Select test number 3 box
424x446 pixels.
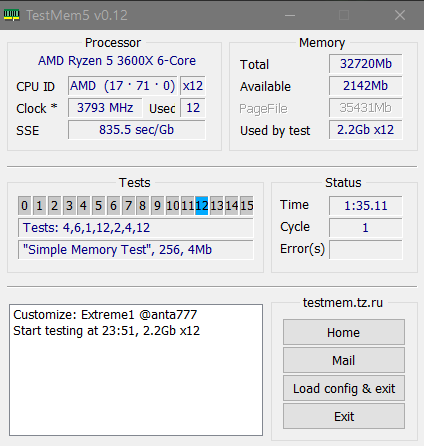tap(69, 206)
